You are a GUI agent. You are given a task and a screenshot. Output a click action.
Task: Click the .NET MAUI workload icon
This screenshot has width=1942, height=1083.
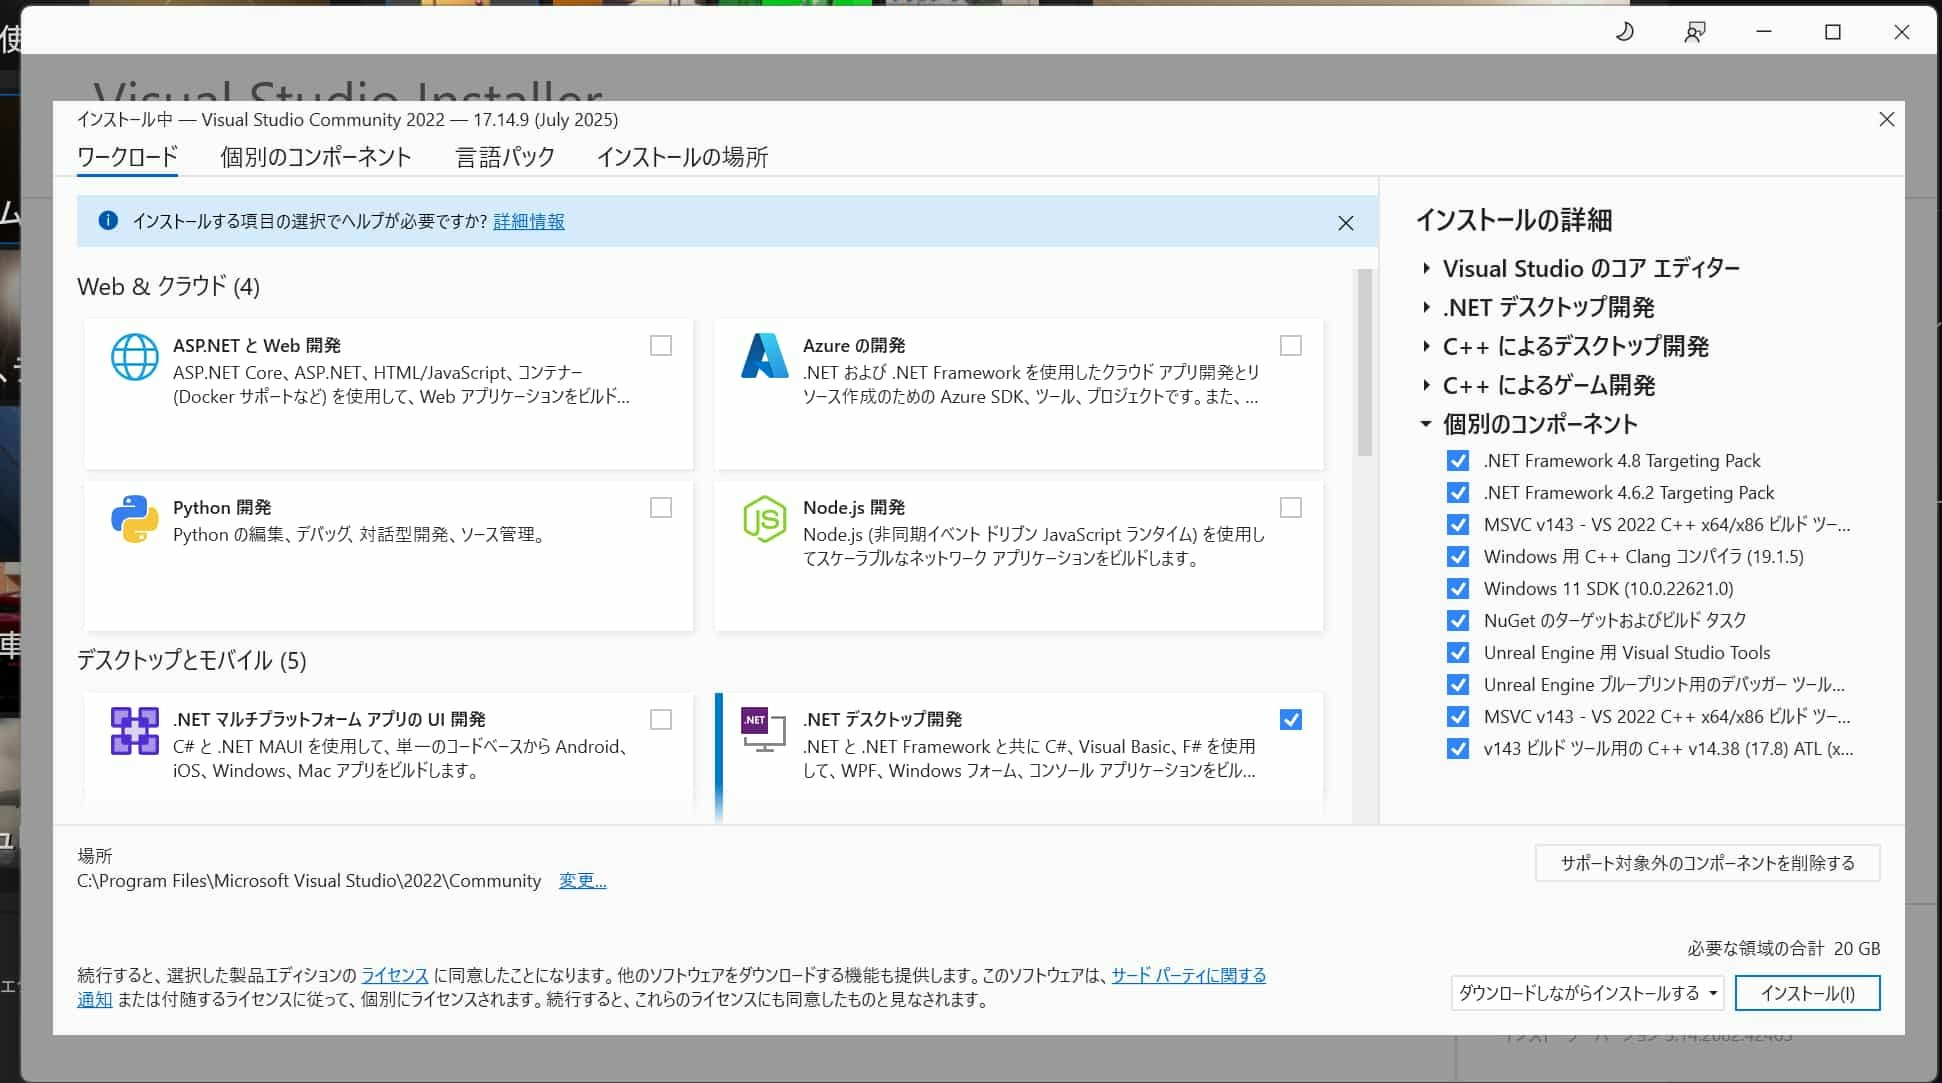point(135,731)
